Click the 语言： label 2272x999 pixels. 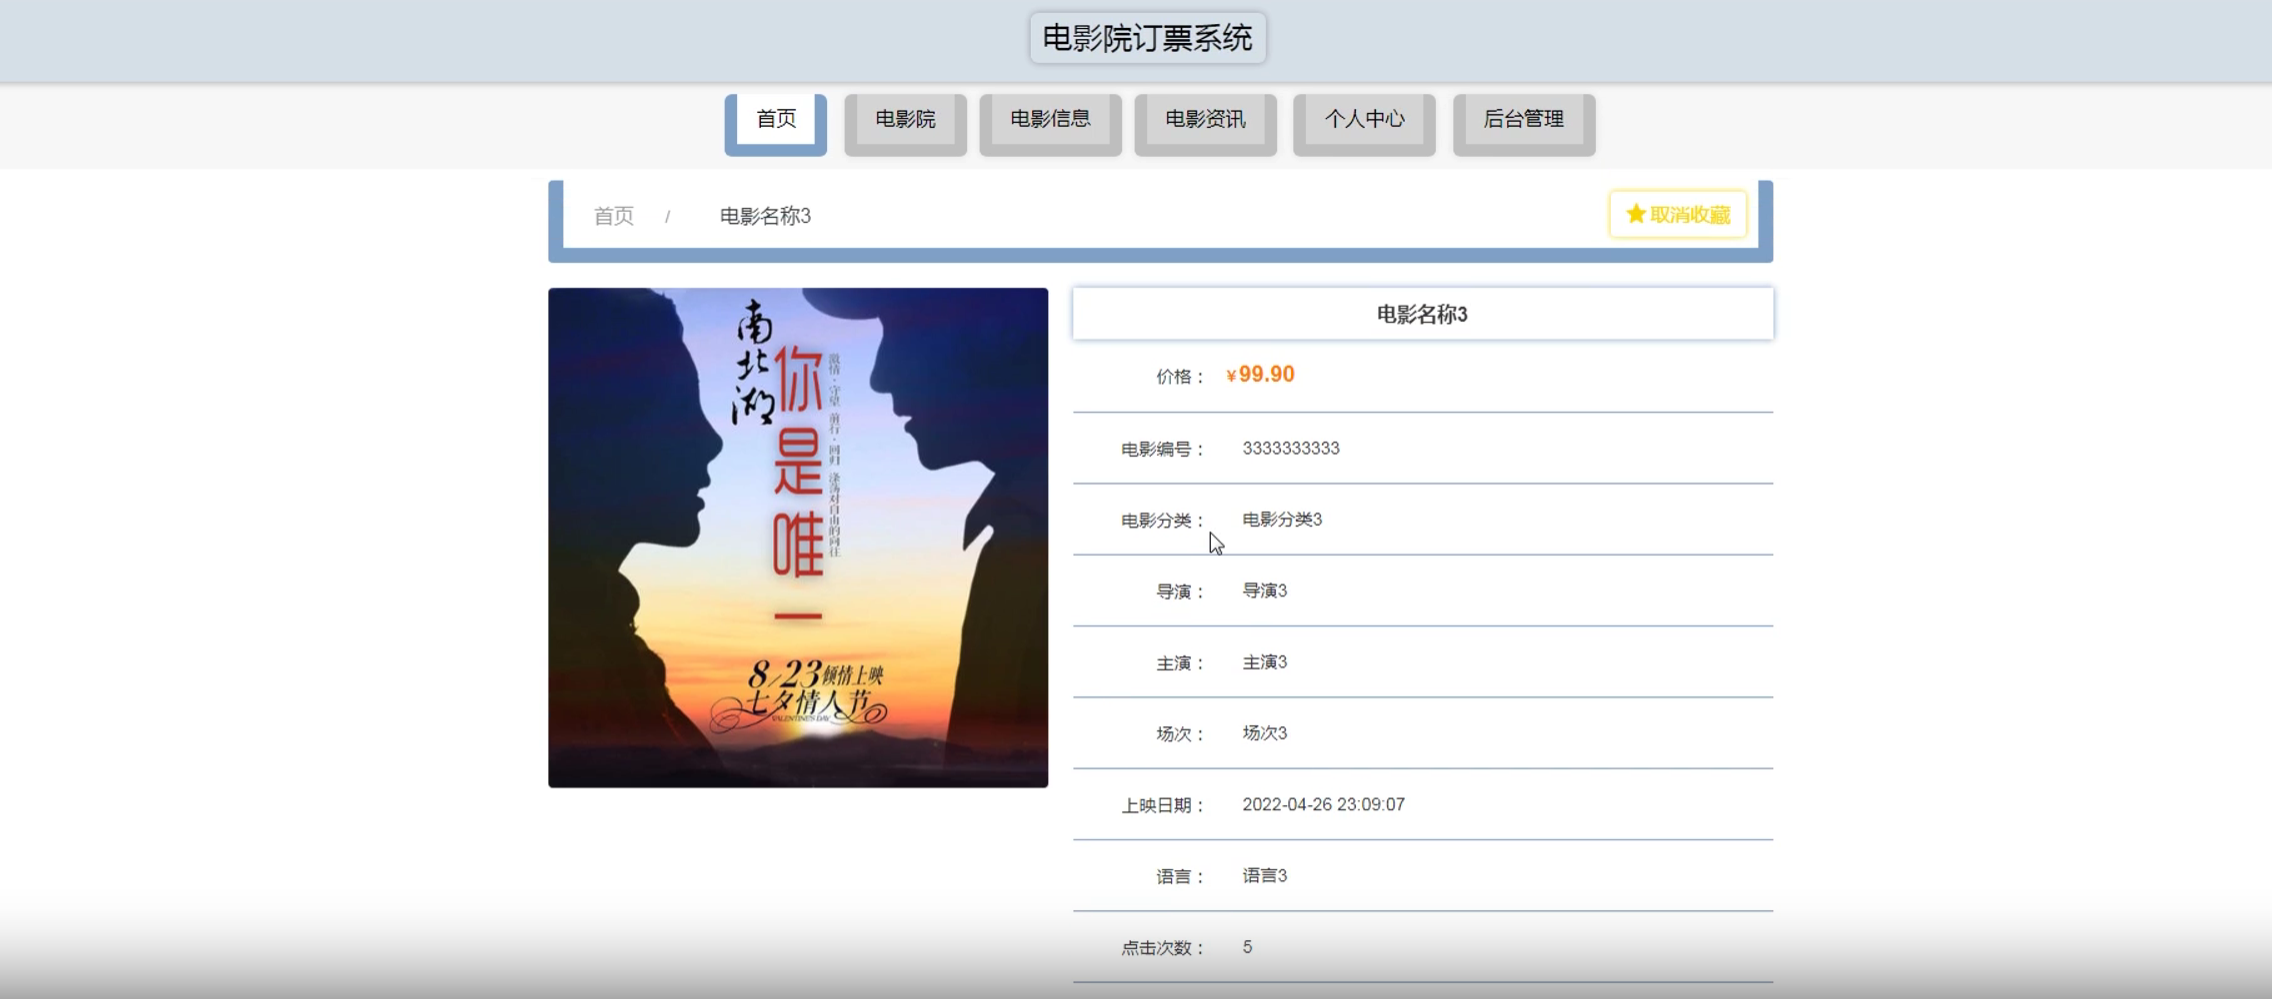tap(1181, 877)
